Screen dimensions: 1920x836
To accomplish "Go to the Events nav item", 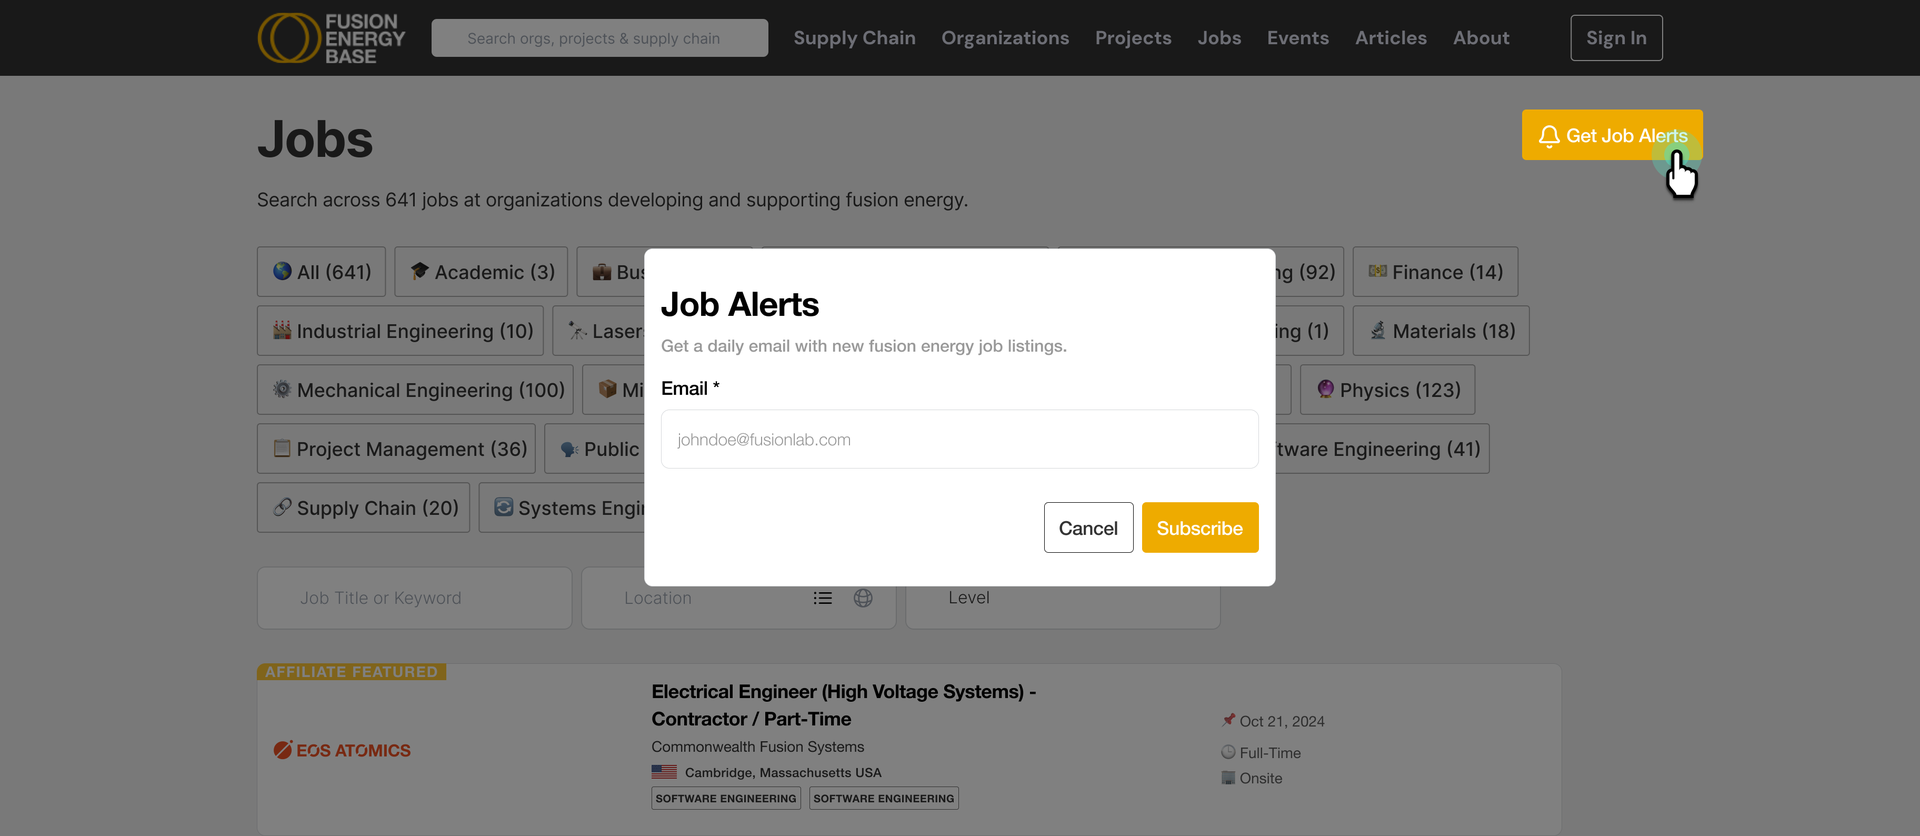I will 1298,38.
